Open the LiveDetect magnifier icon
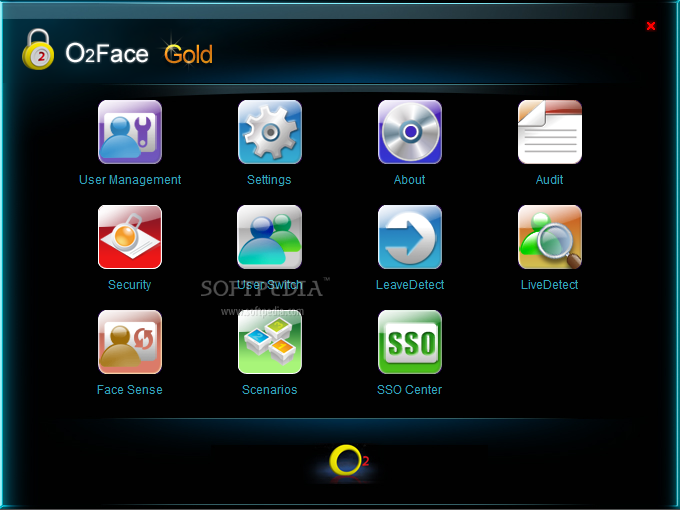Viewport: 680px width, 510px height. click(550, 237)
